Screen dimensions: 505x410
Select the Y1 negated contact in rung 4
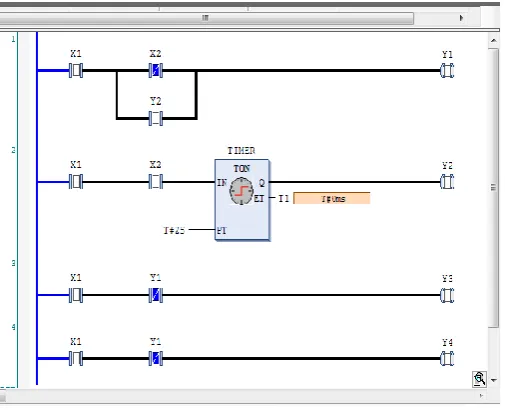coord(156,359)
